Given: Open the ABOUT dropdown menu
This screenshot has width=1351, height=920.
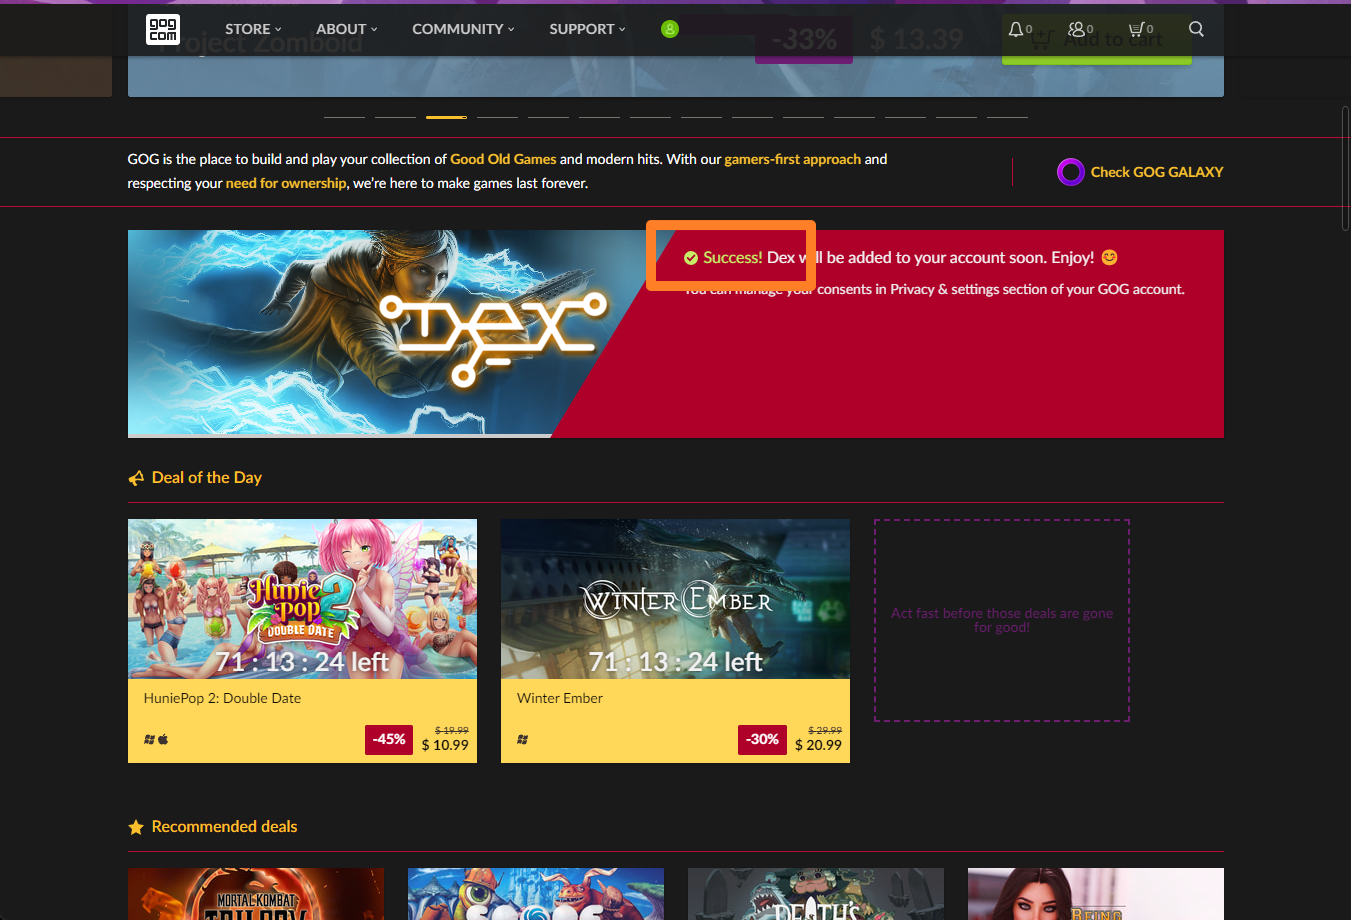Looking at the screenshot, I should (x=347, y=29).
